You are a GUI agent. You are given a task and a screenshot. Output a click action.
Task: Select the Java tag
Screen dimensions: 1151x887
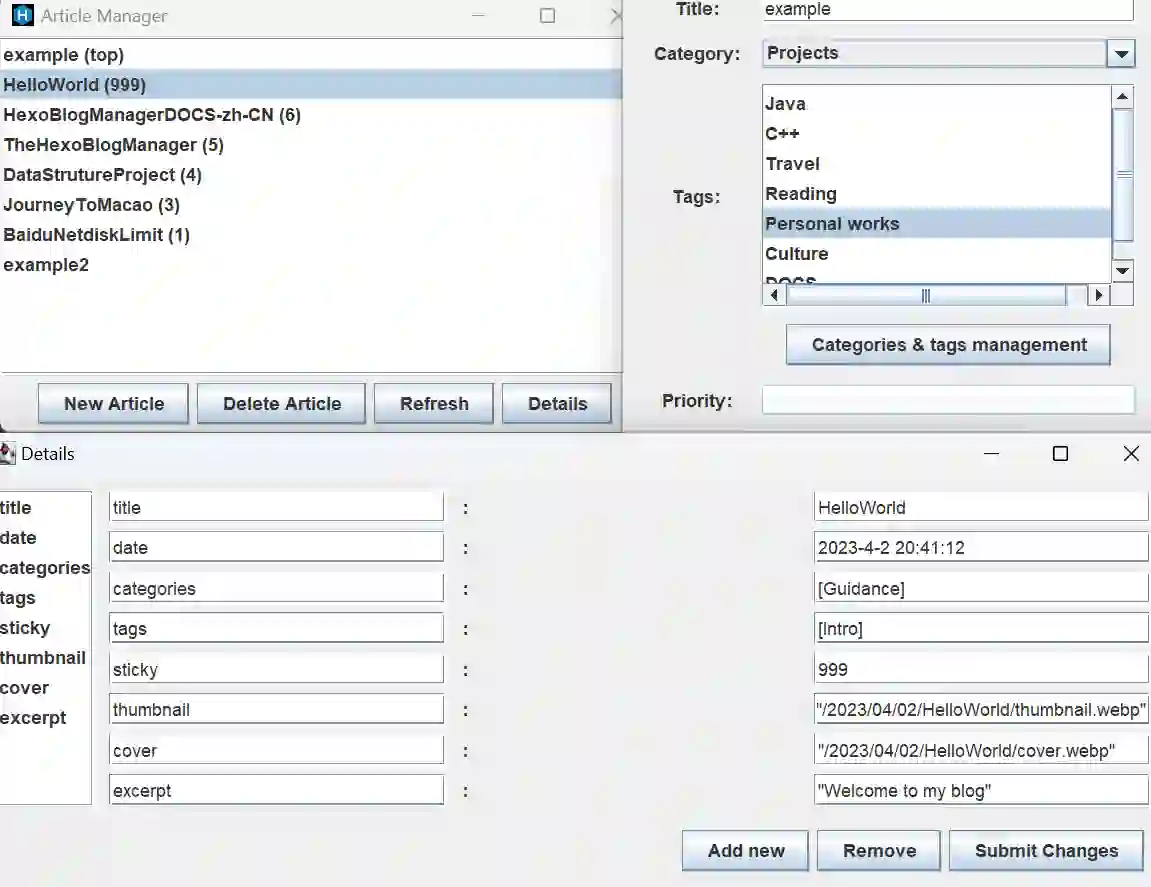click(x=937, y=104)
